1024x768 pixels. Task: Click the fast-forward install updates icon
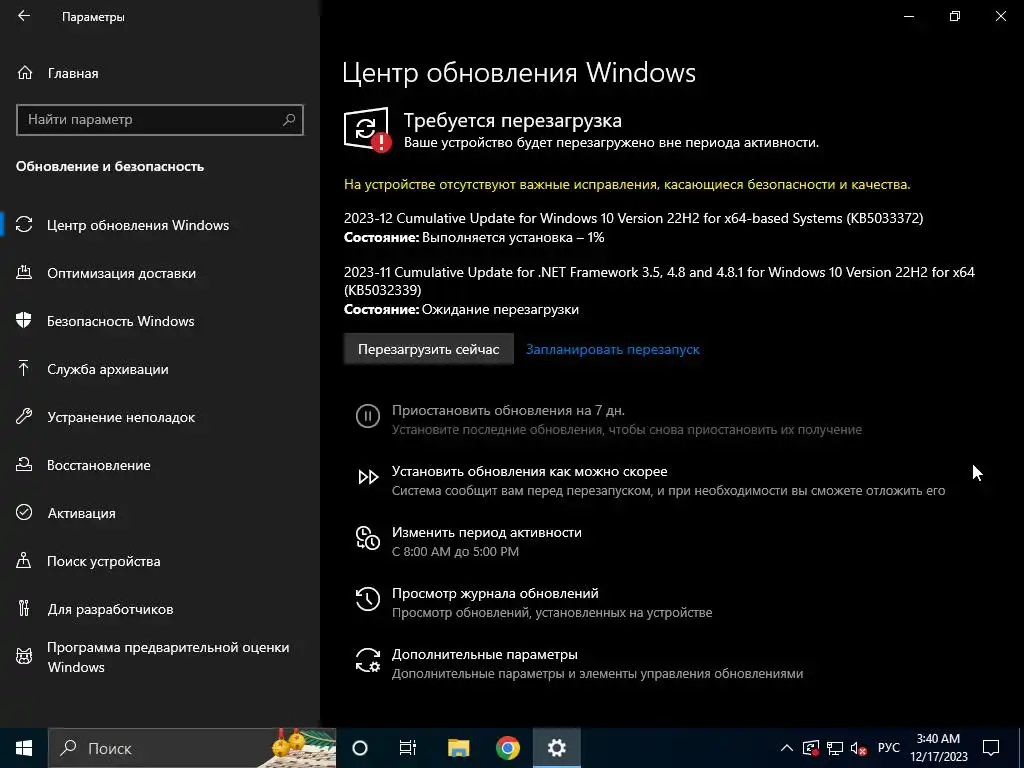point(368,477)
